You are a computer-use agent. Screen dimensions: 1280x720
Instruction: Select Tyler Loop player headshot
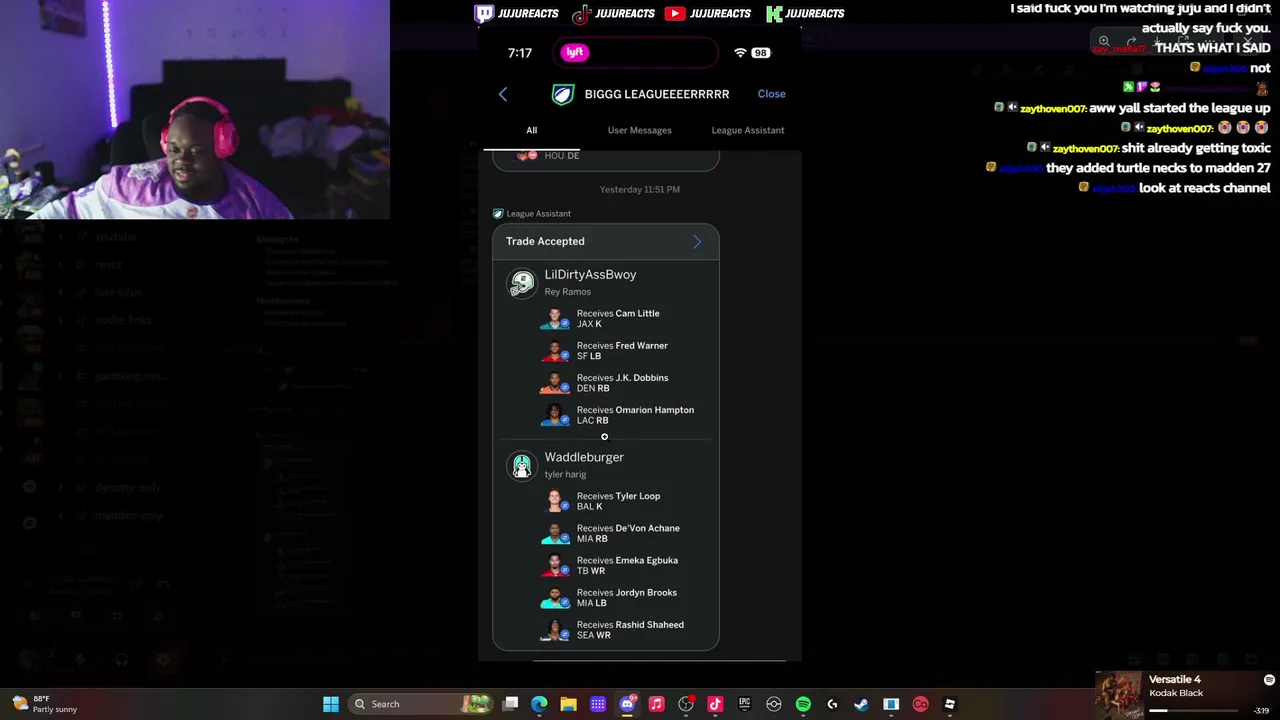pos(555,501)
